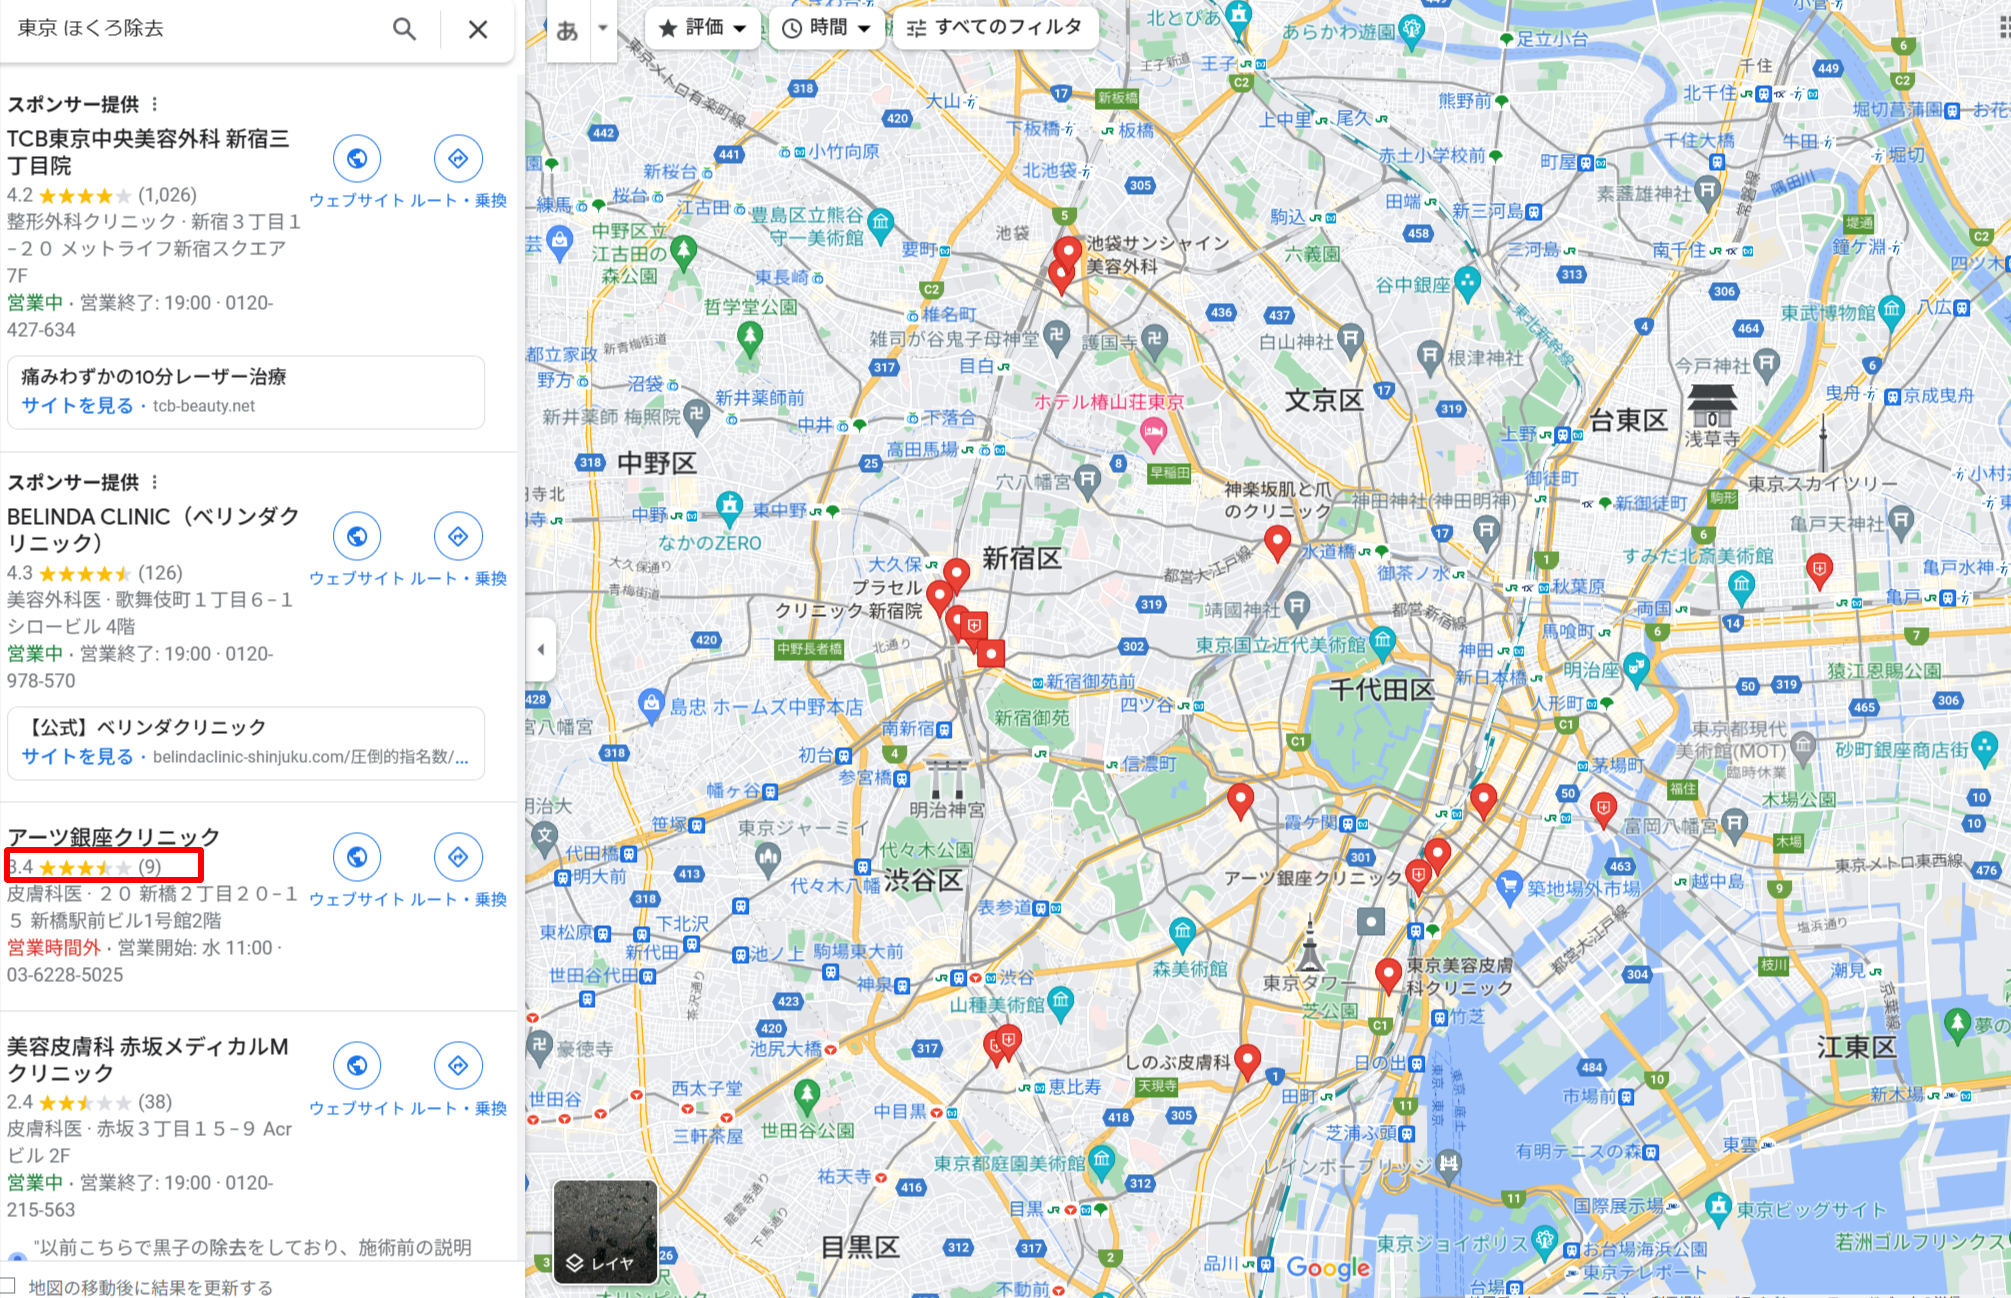Image resolution: width=2011 pixels, height=1298 pixels.
Task: Open BELINDA CLINIC listing title
Action: pyautogui.click(x=153, y=530)
